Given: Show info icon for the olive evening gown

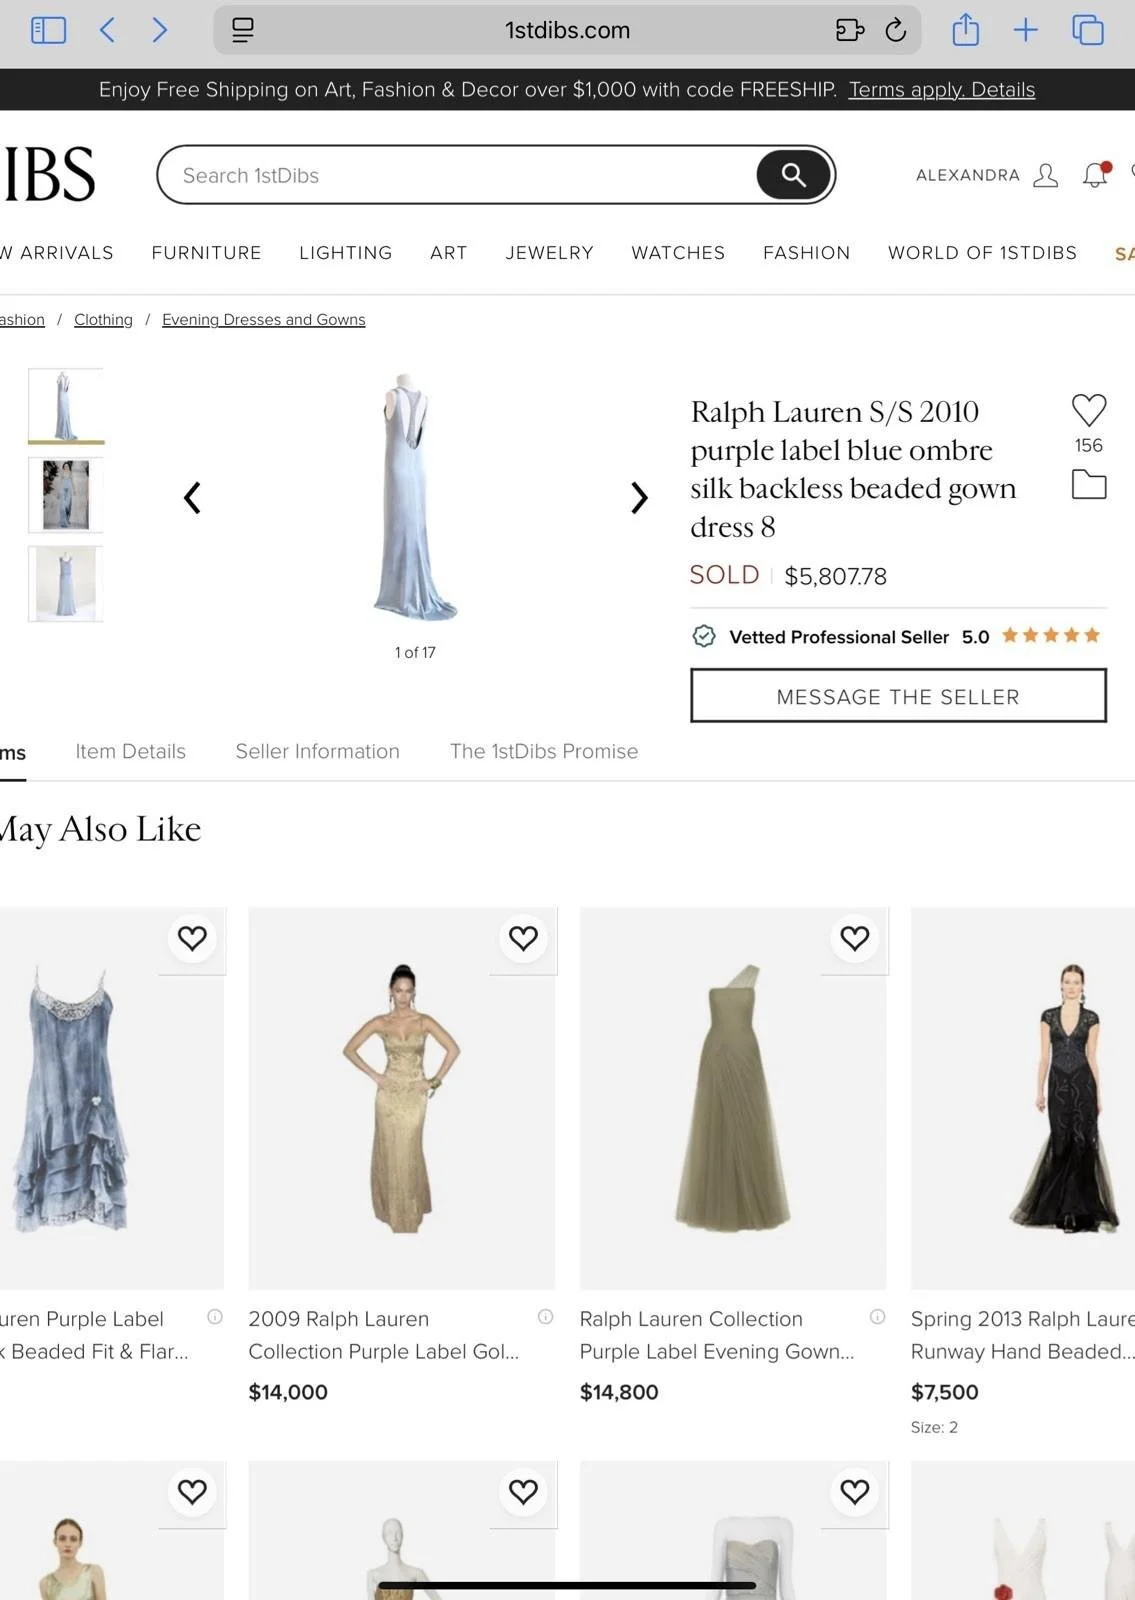Looking at the screenshot, I should click(x=878, y=1317).
